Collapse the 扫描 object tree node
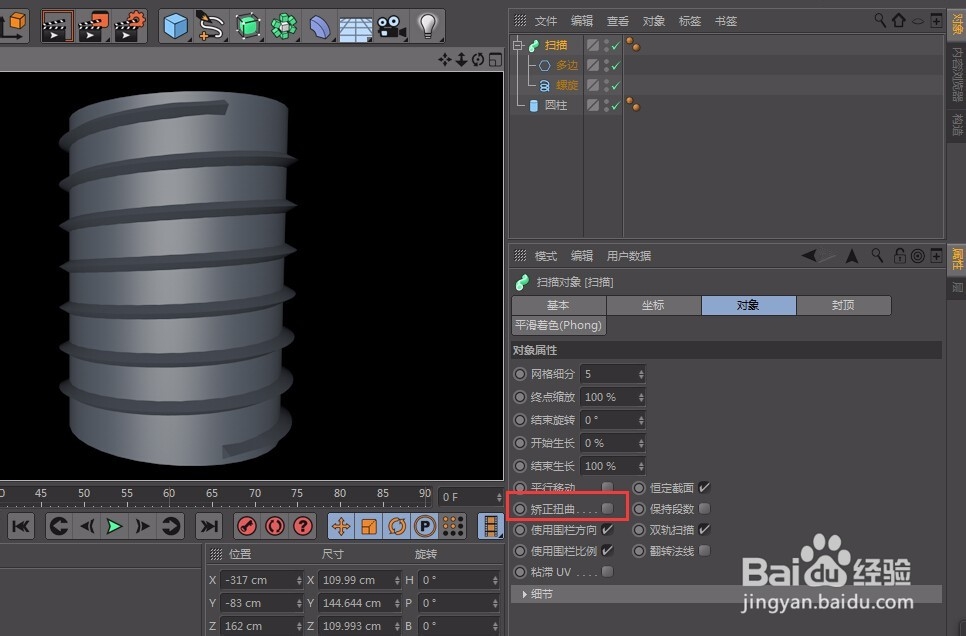The width and height of the screenshot is (966, 636). tap(517, 45)
